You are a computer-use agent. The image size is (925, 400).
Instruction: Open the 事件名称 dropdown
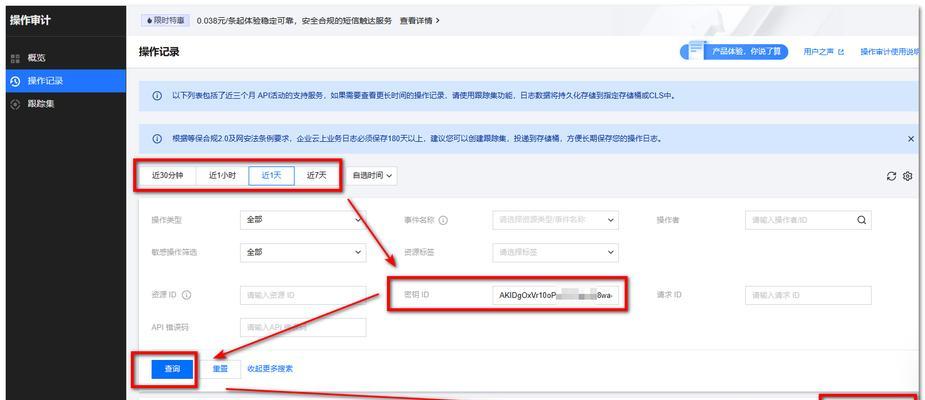(555, 220)
